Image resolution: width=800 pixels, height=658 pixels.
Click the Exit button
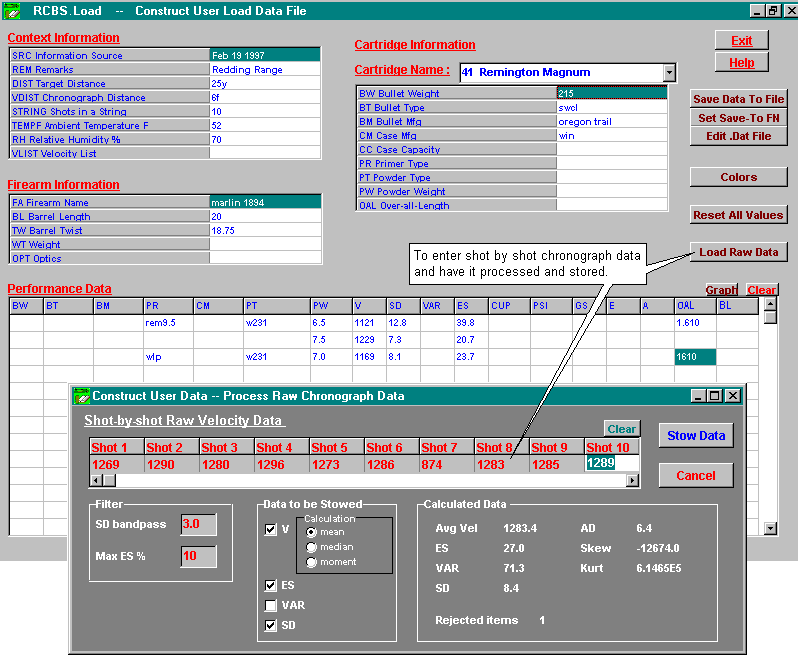(x=741, y=41)
